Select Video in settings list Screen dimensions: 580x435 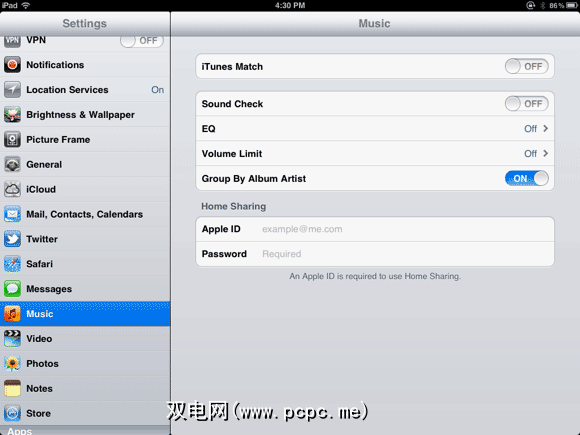[x=85, y=338]
